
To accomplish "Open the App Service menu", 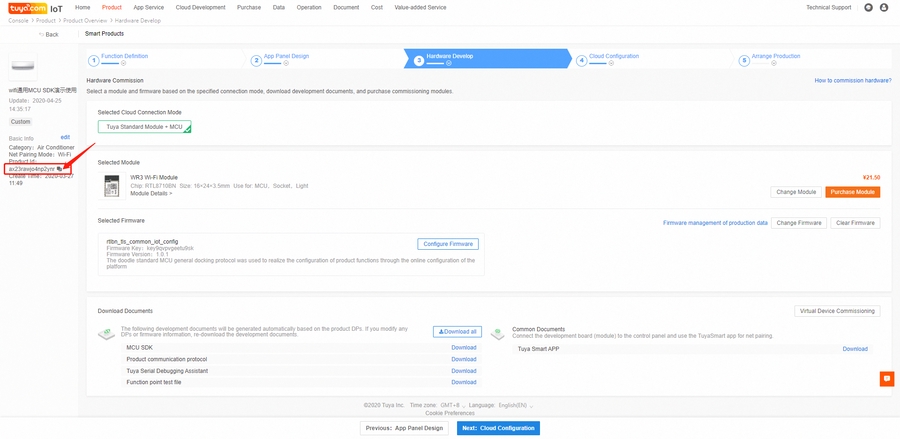I will click(148, 7).
